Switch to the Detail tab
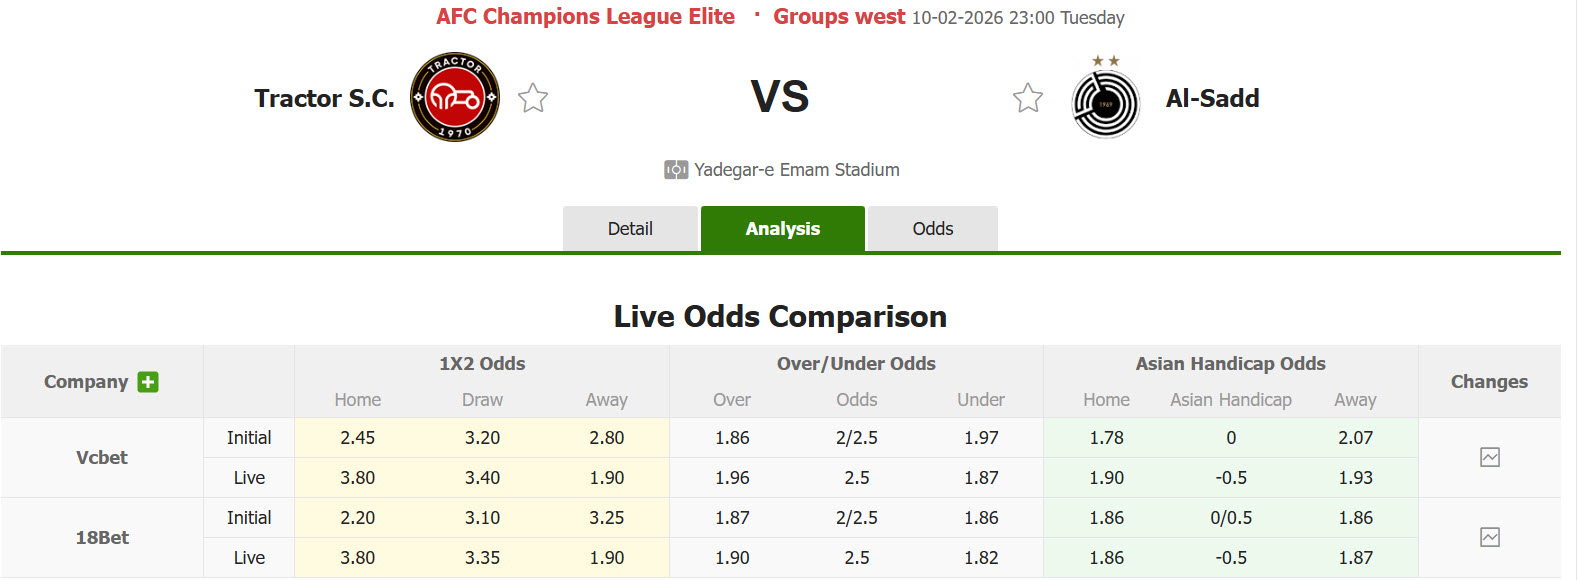The image size is (1577, 580). pyautogui.click(x=630, y=229)
